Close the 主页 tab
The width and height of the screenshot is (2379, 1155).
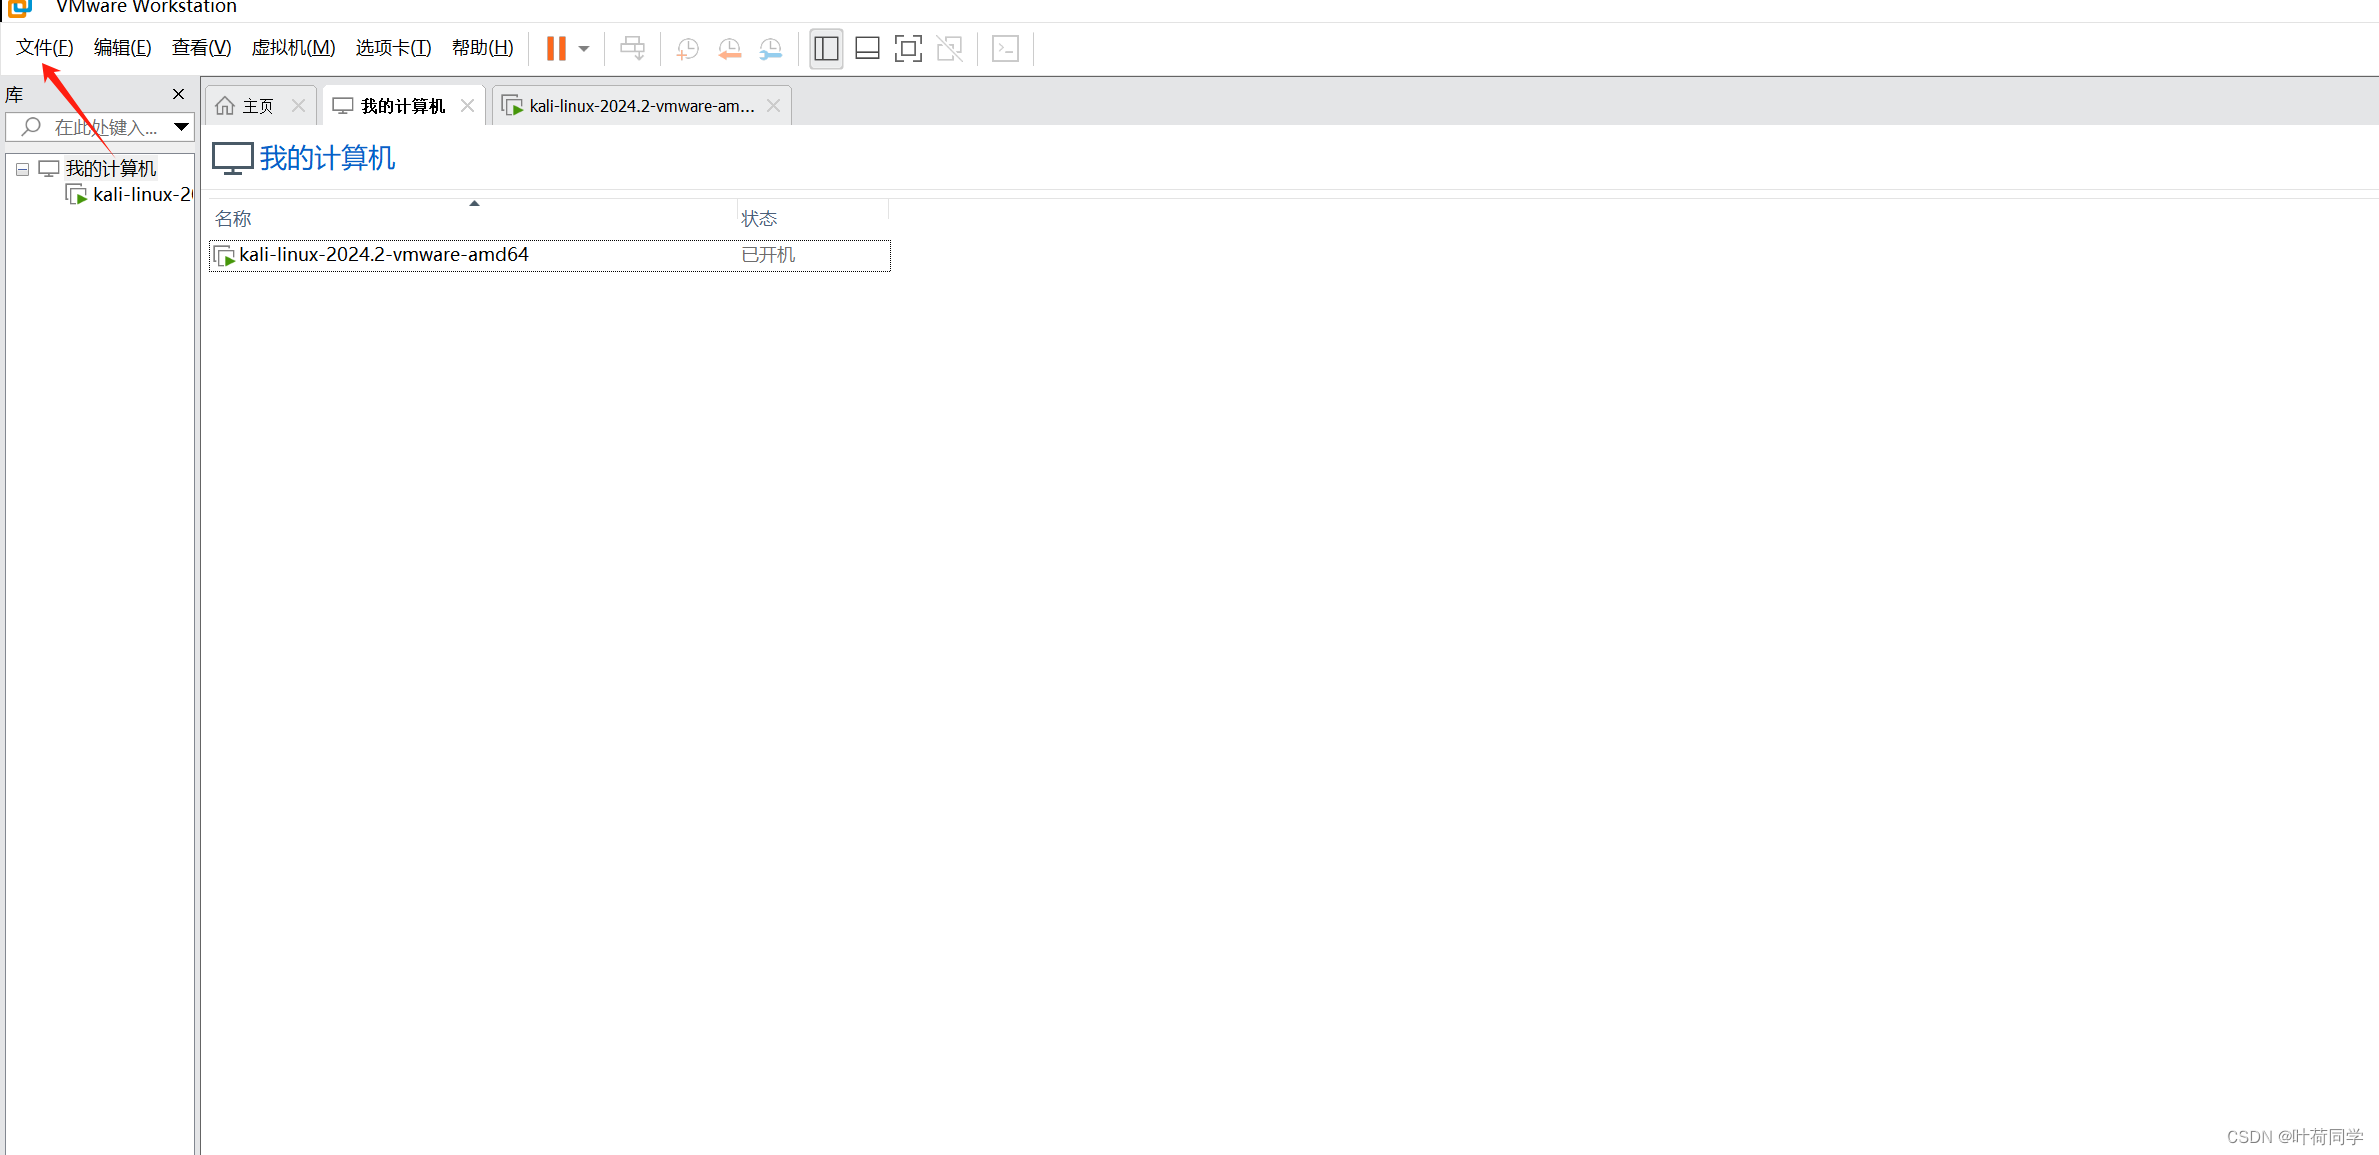pos(298,105)
